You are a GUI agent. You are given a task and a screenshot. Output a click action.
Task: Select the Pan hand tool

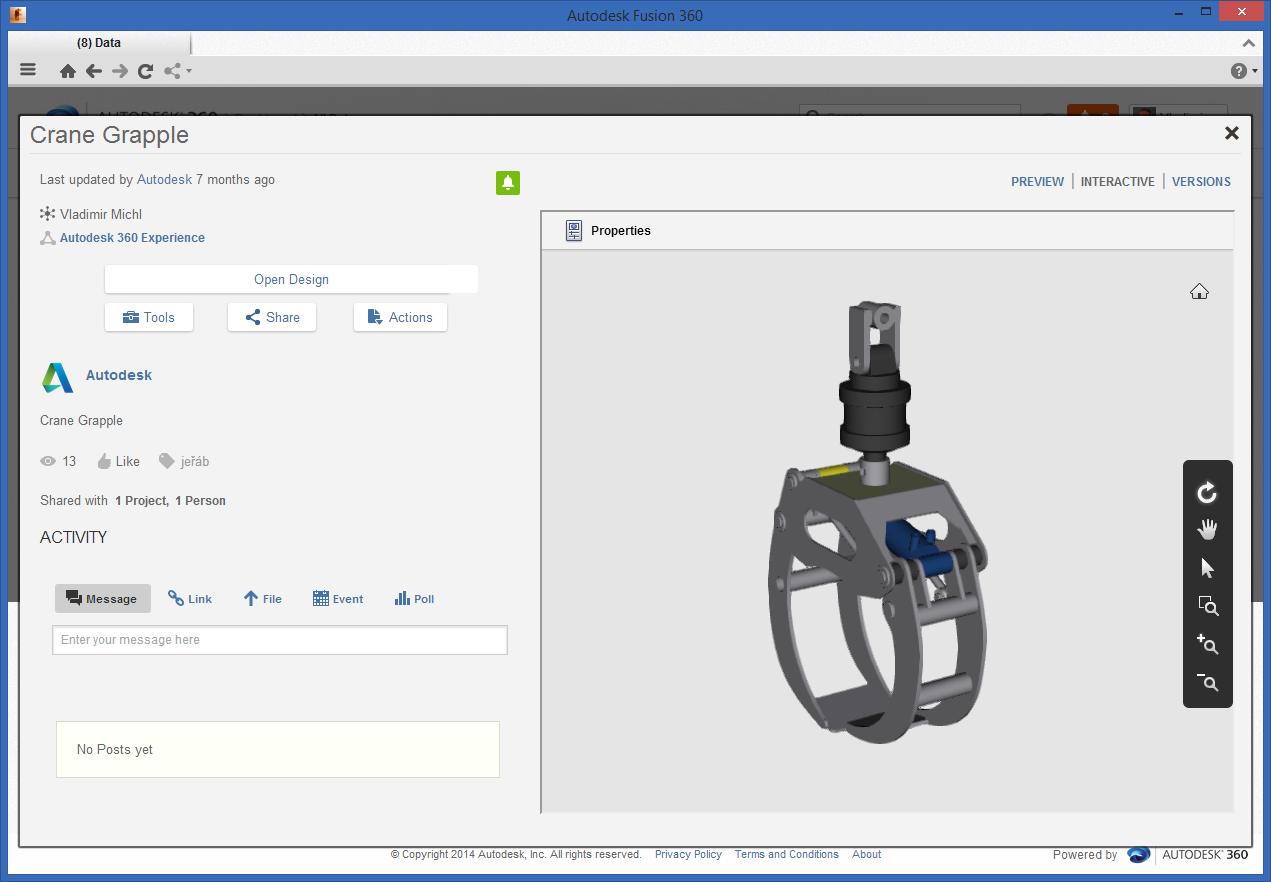1207,530
